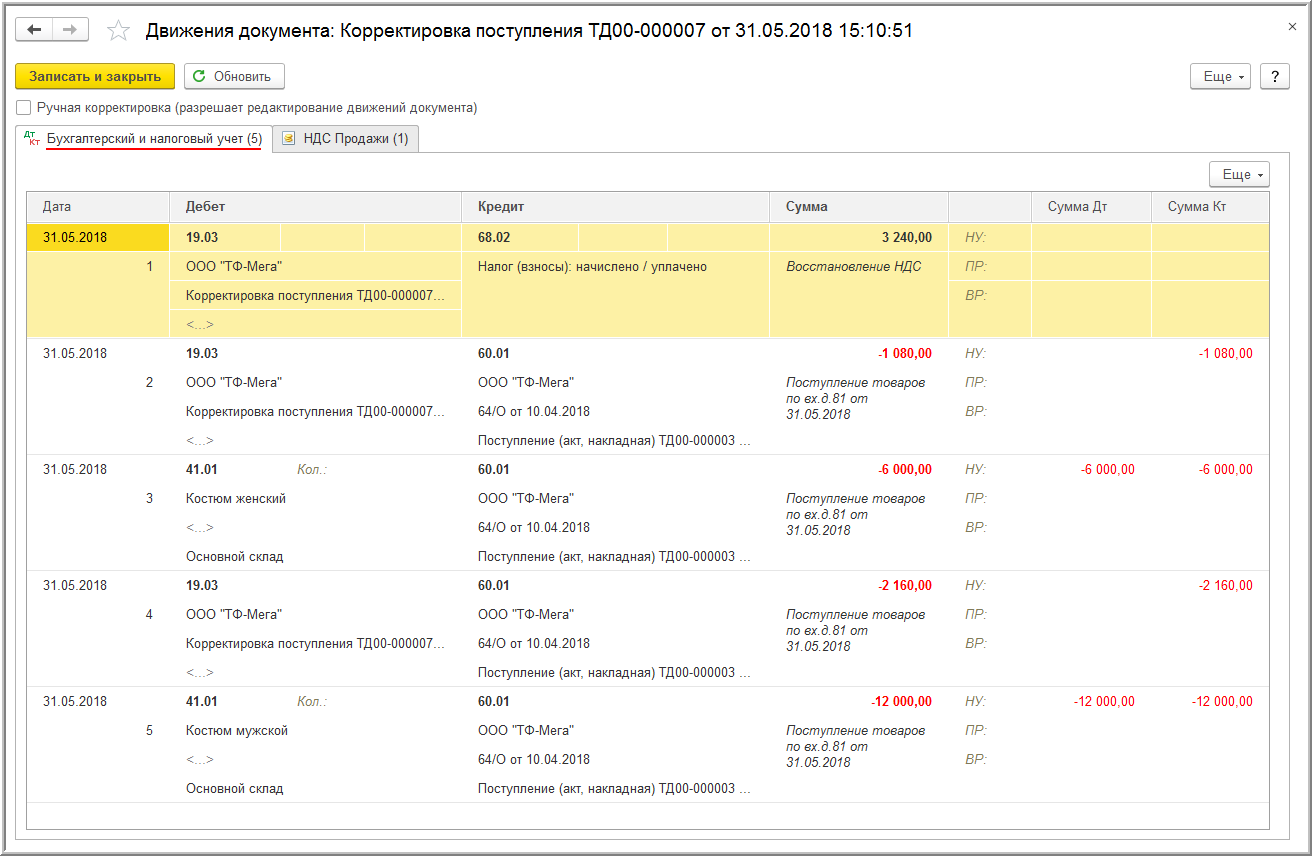Viewport: 1312px width, 856px height.
Task: Click the refresh icon on Обновить button
Action: [x=200, y=76]
